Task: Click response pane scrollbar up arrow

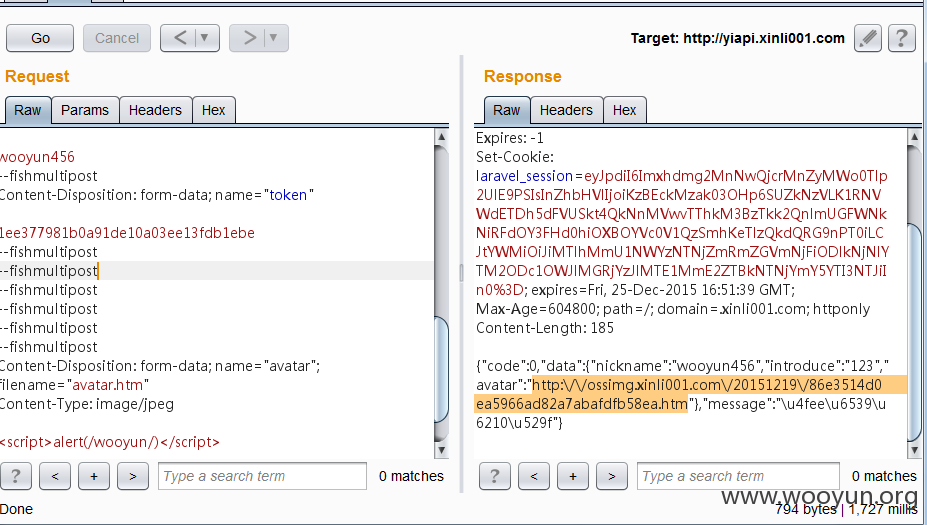Action: point(914,137)
